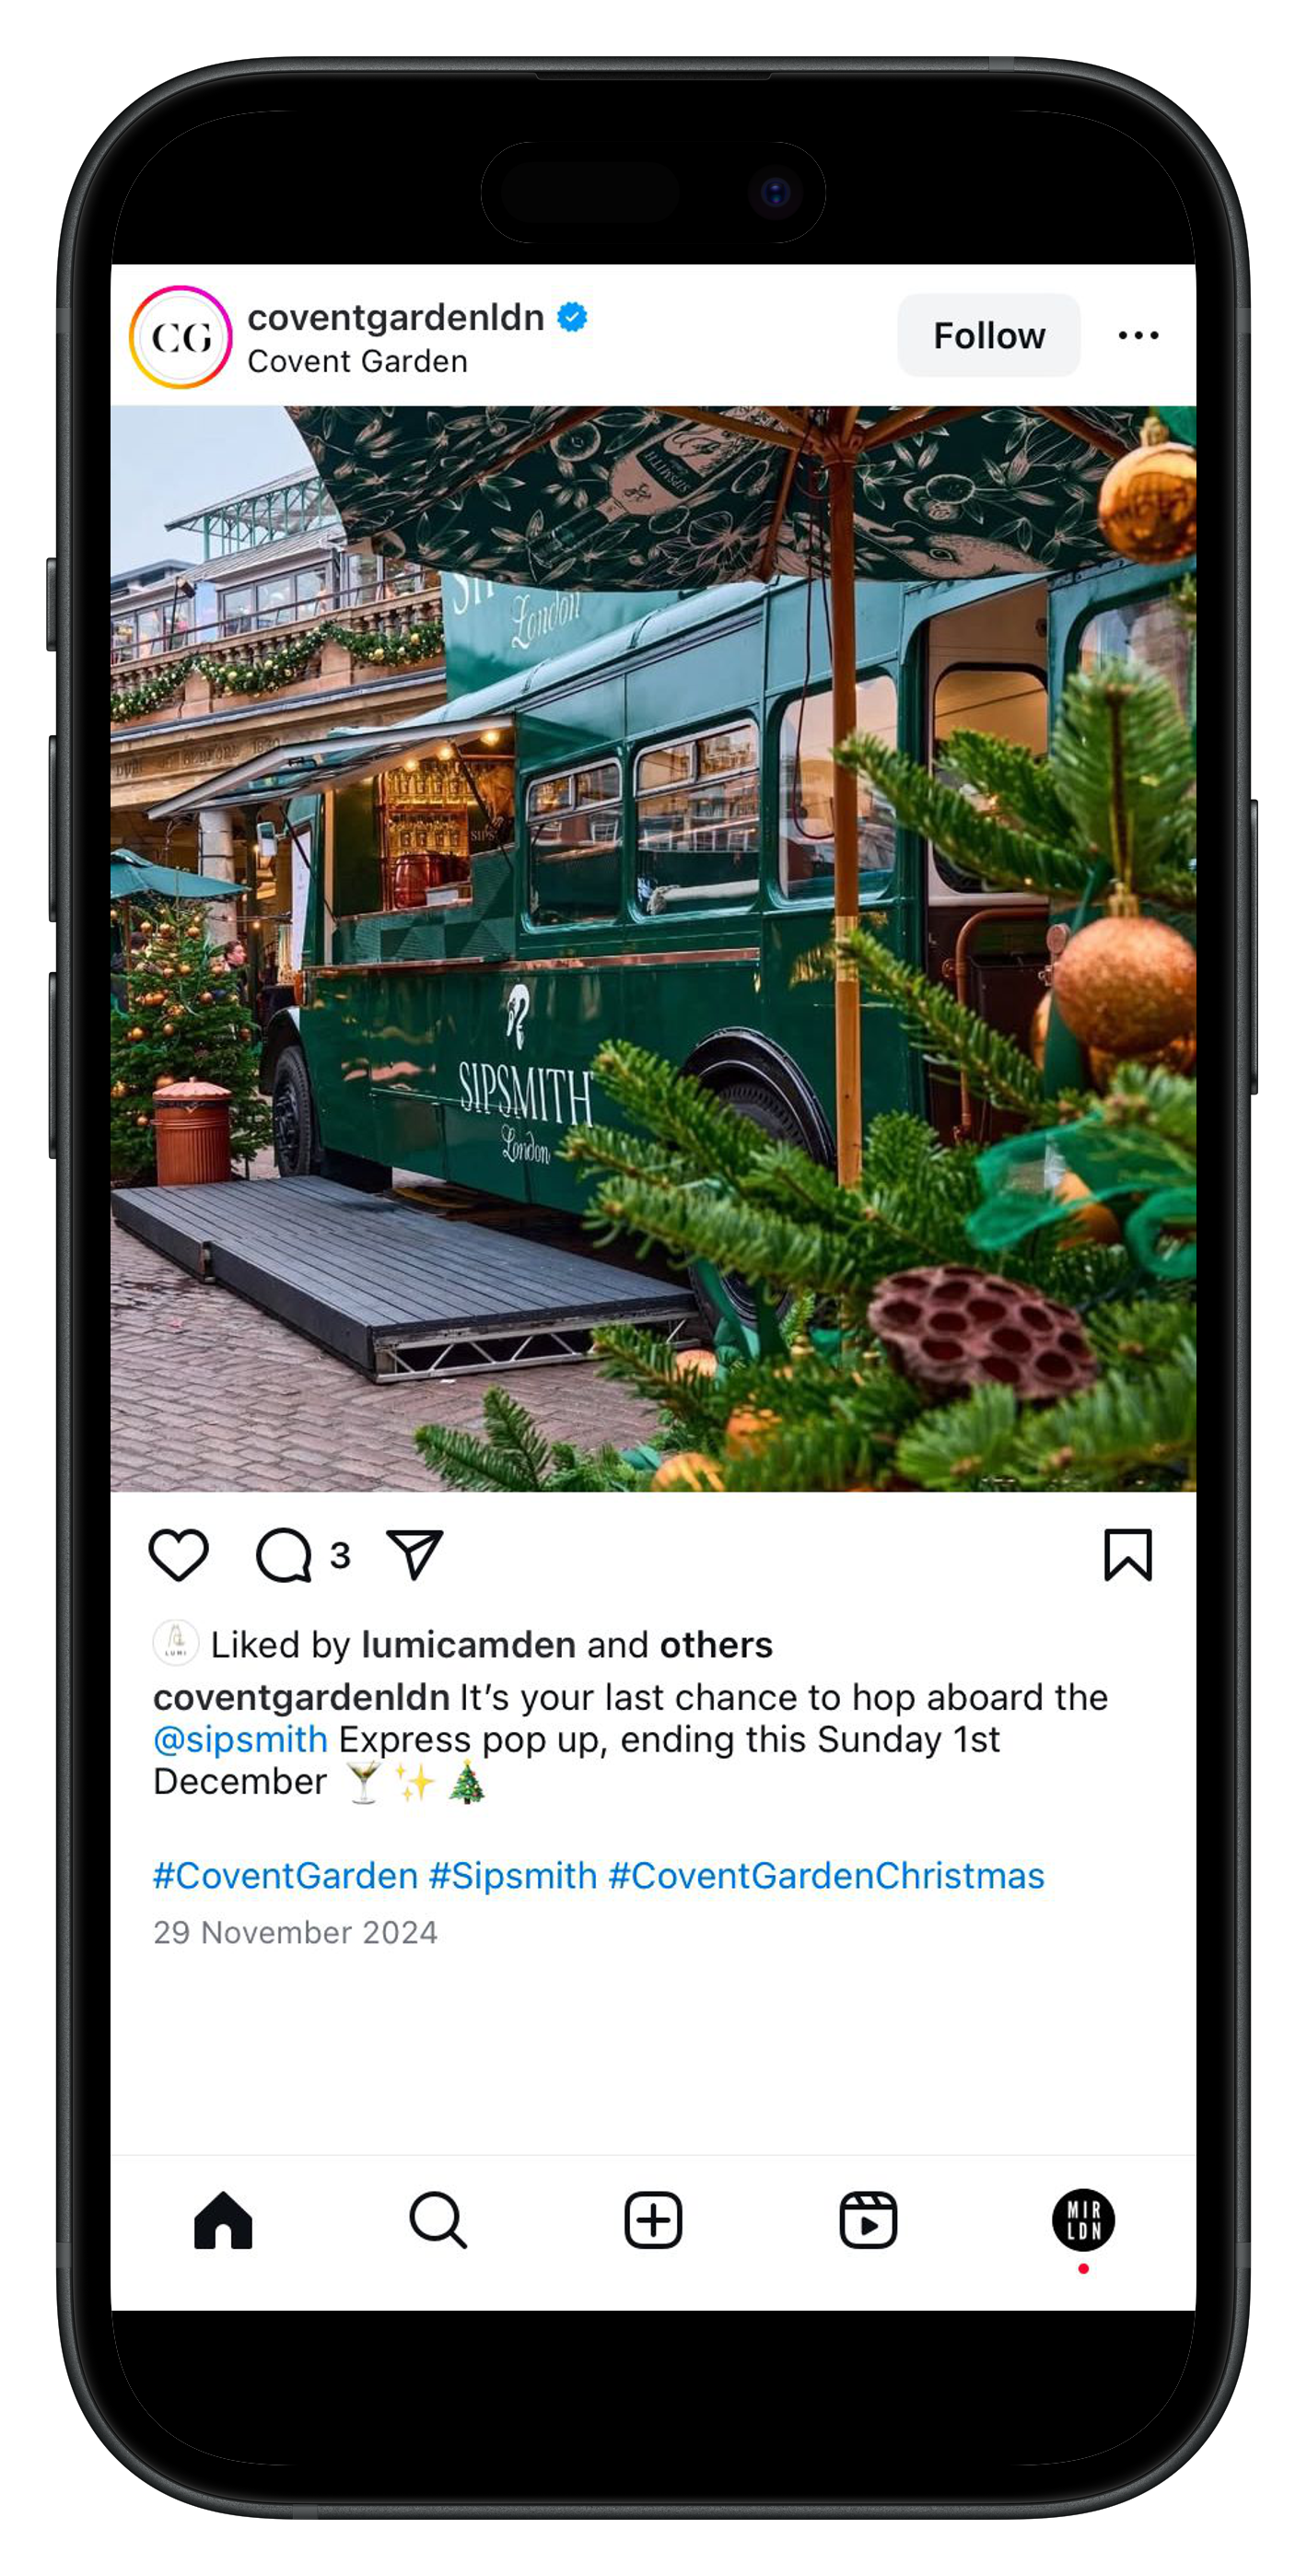Open the #Sipsmith hashtag
Screen dimensions: 1307x2576
[x=512, y=1875]
